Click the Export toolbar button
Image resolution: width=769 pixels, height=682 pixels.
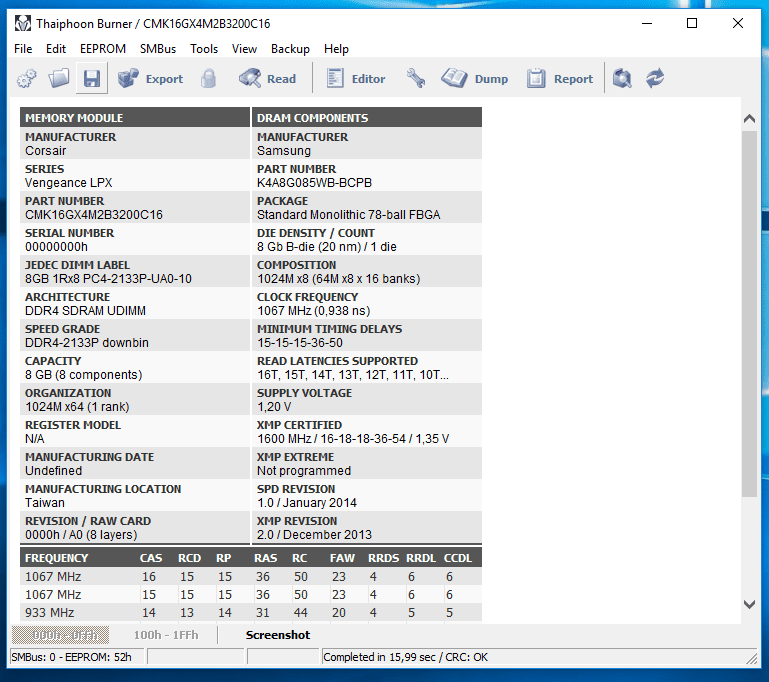coord(150,78)
